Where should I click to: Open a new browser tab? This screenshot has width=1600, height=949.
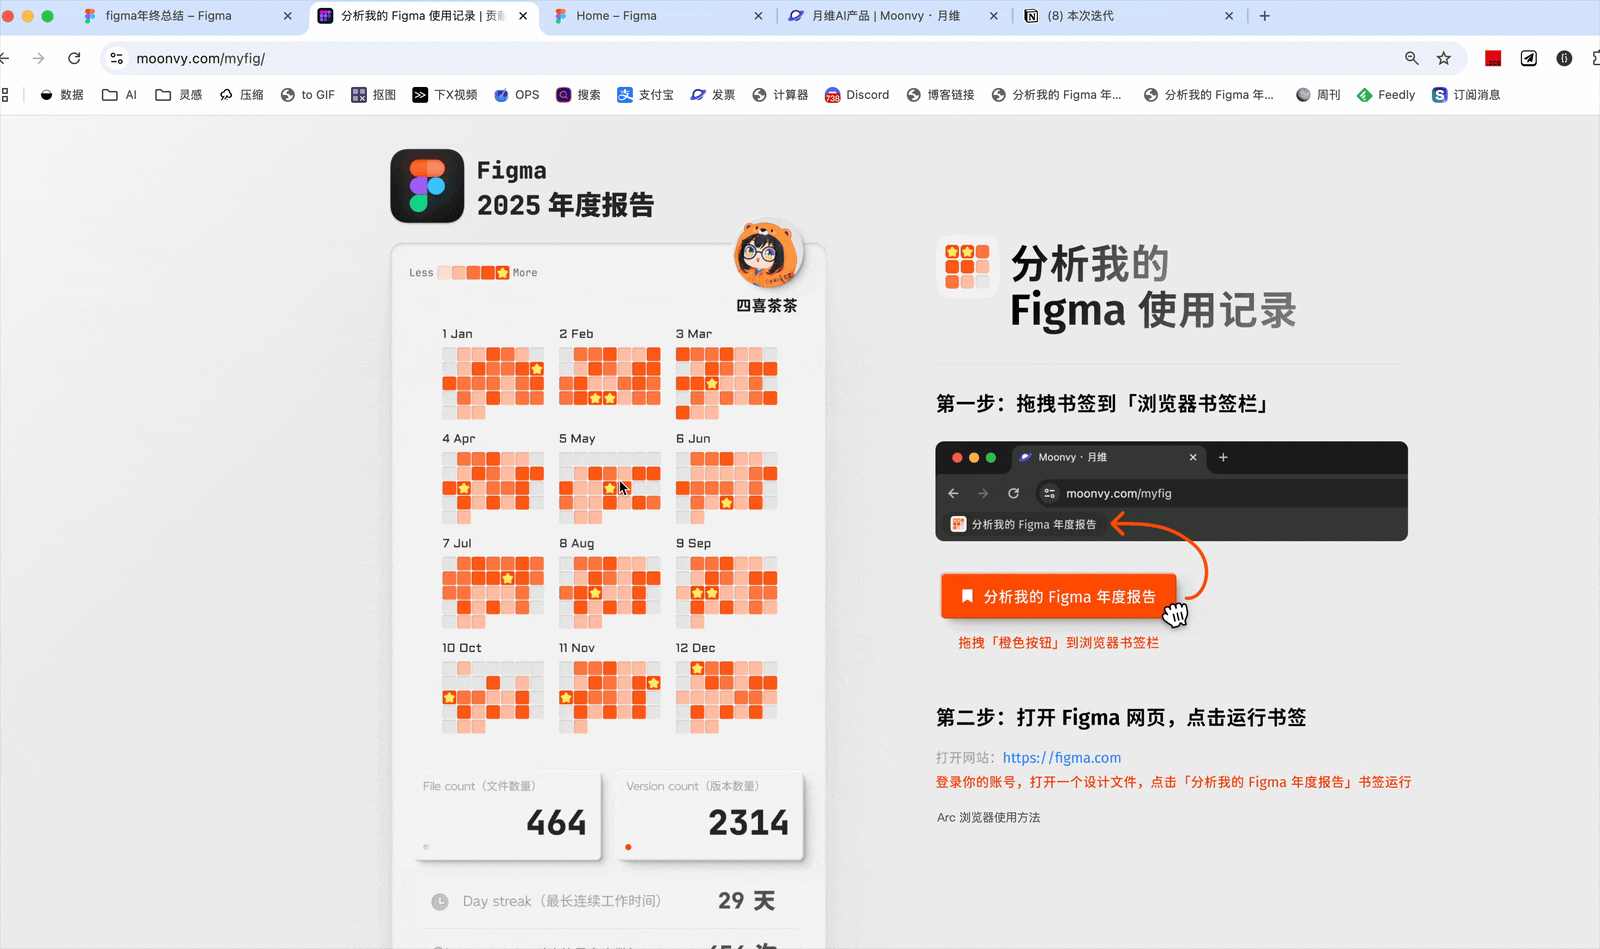tap(1264, 16)
